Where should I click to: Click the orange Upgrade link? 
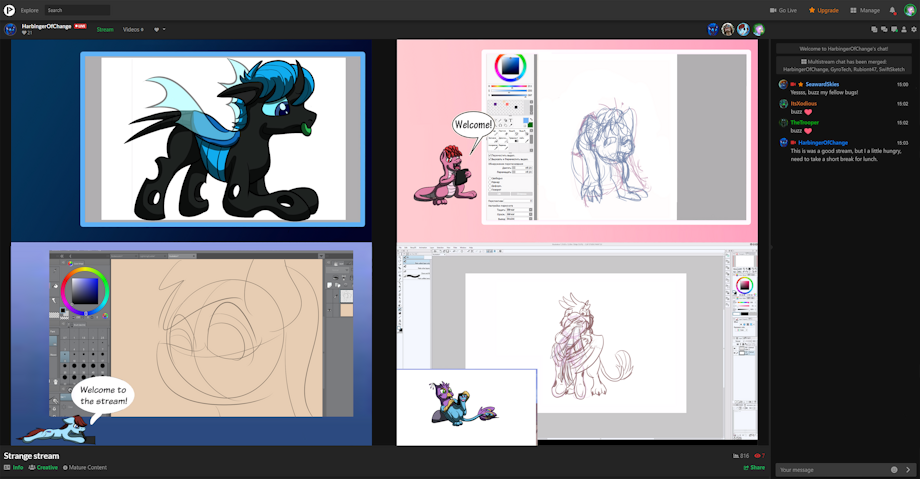tap(824, 11)
